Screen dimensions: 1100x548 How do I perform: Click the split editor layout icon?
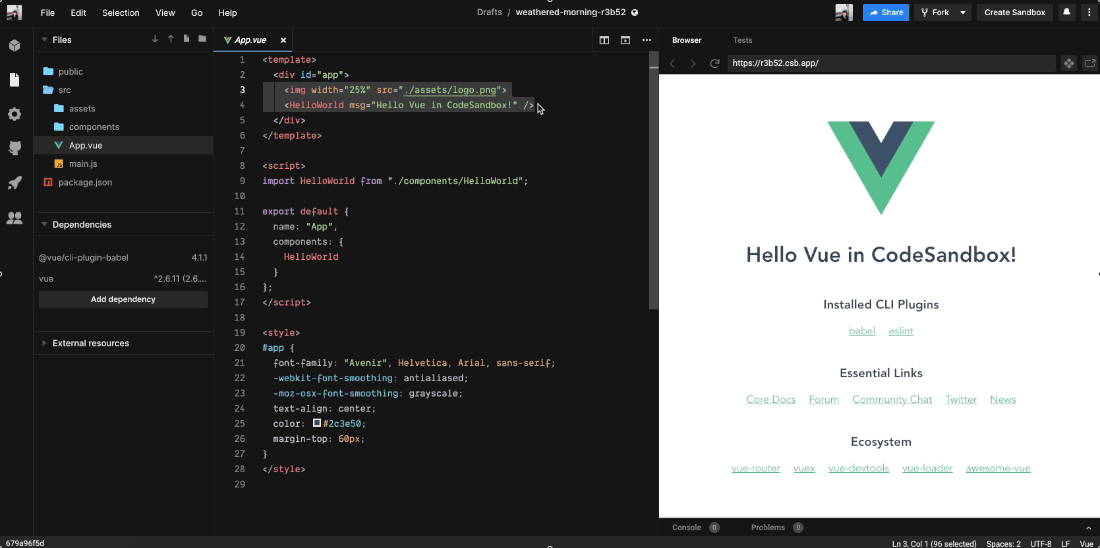[x=604, y=40]
